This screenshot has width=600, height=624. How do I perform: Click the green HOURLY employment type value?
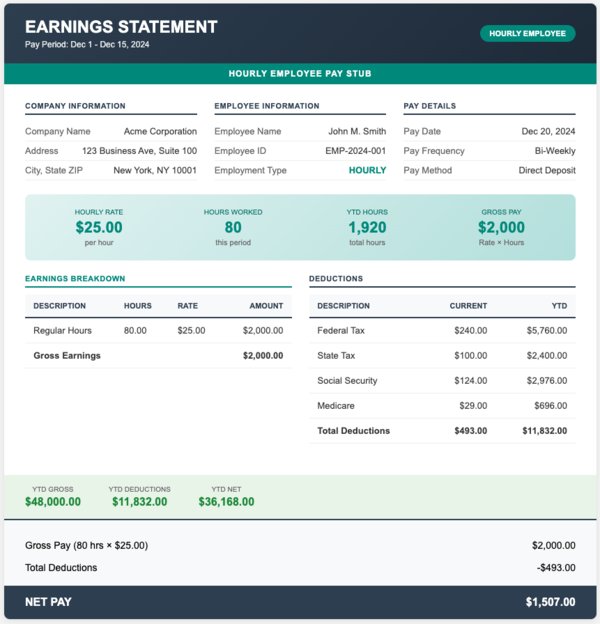367,170
